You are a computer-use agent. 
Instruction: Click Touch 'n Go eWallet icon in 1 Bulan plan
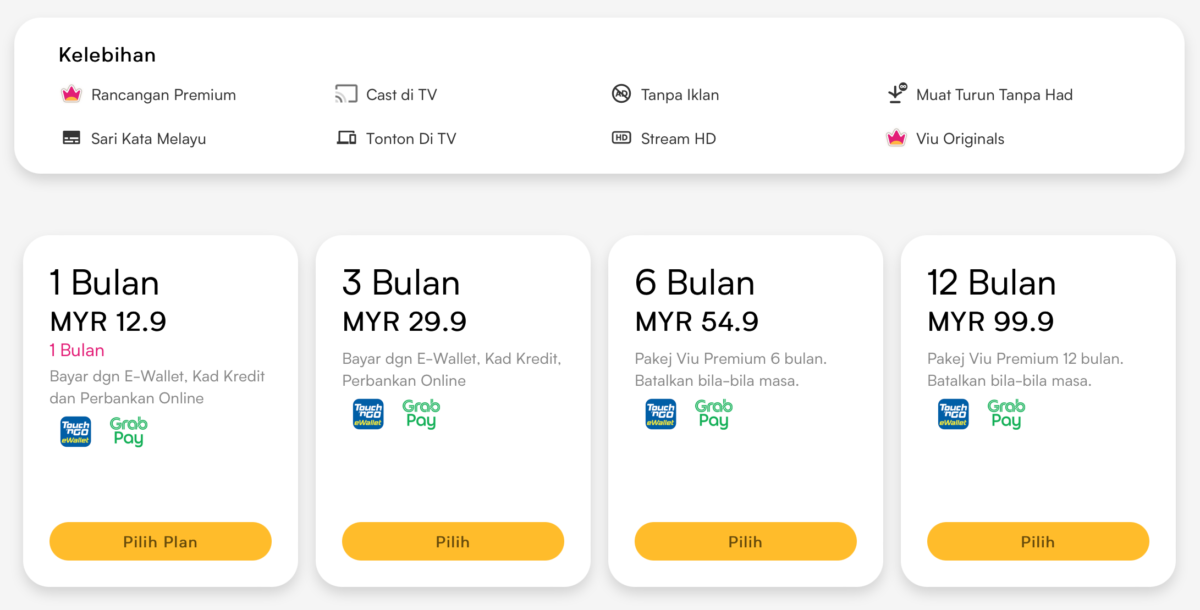[x=75, y=431]
